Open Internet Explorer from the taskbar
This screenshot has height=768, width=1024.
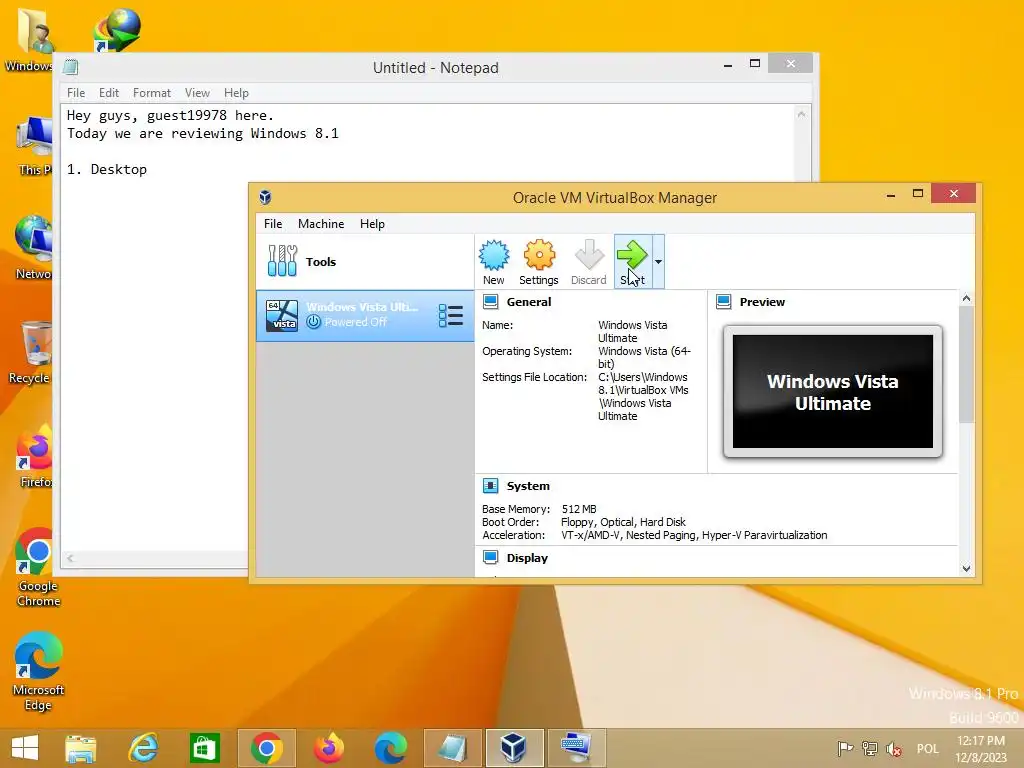click(142, 748)
